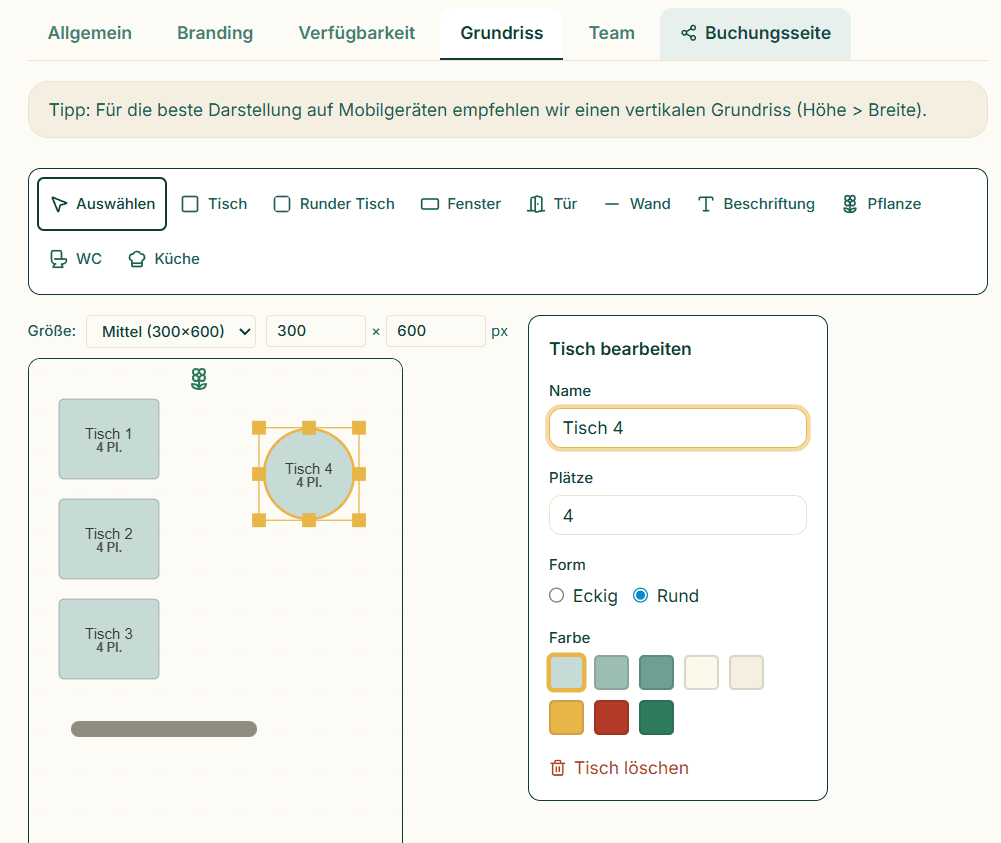Select Tisch 1 on the floor plan
The image size is (1001, 843).
[x=109, y=439]
